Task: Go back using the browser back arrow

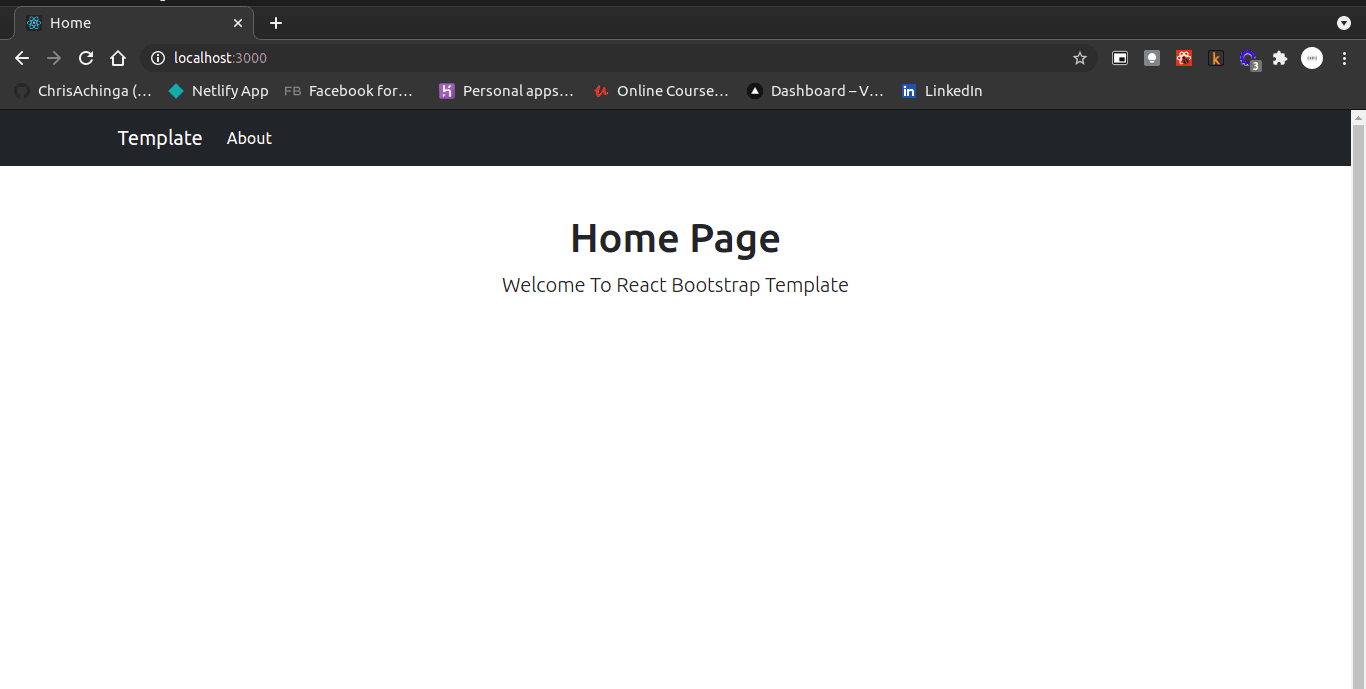Action: [22, 58]
